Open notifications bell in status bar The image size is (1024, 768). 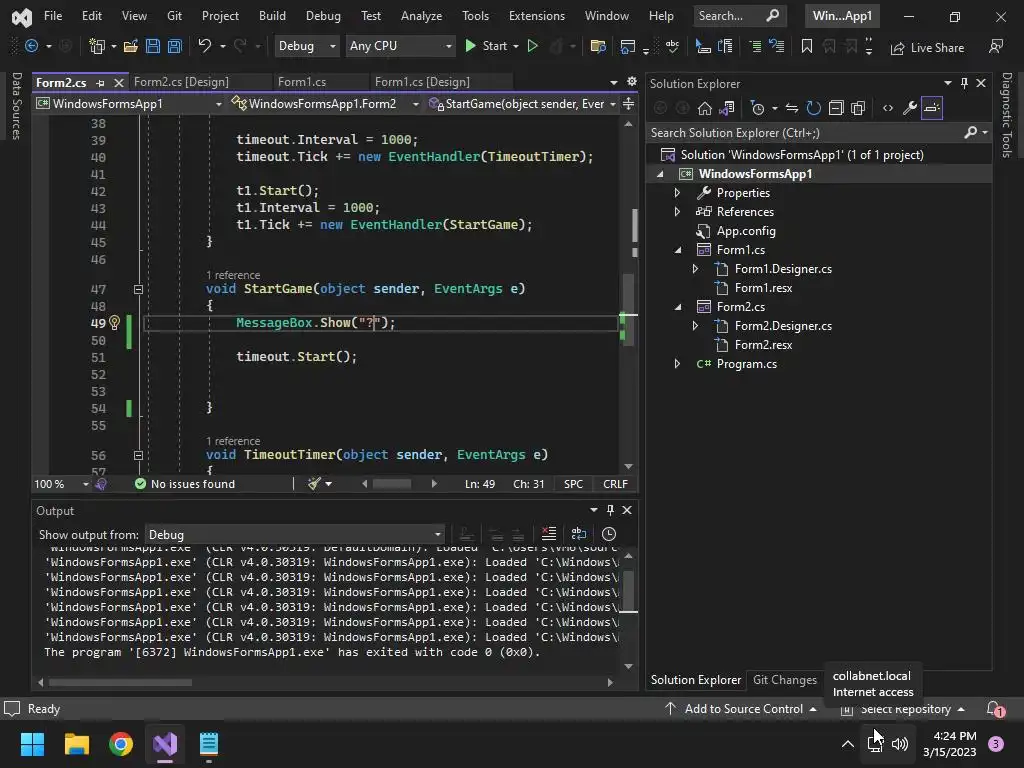(x=994, y=708)
